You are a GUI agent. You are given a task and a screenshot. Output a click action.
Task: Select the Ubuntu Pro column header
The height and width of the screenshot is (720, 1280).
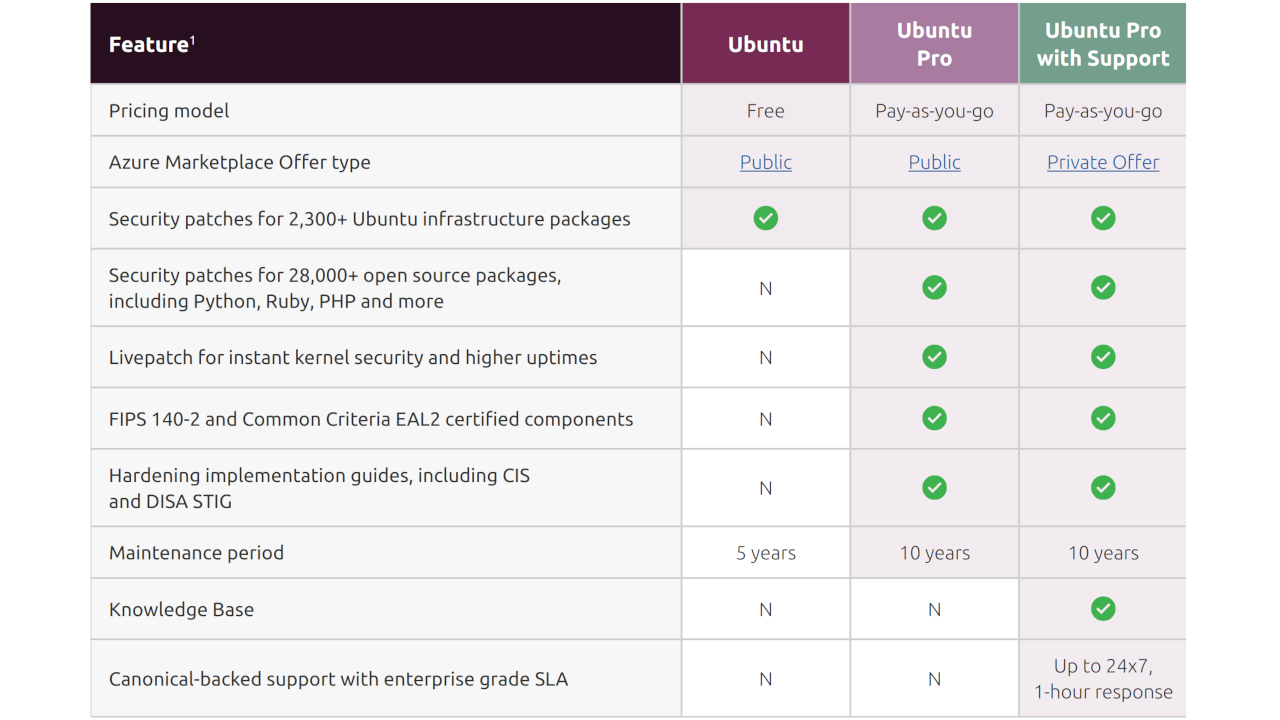coord(934,44)
